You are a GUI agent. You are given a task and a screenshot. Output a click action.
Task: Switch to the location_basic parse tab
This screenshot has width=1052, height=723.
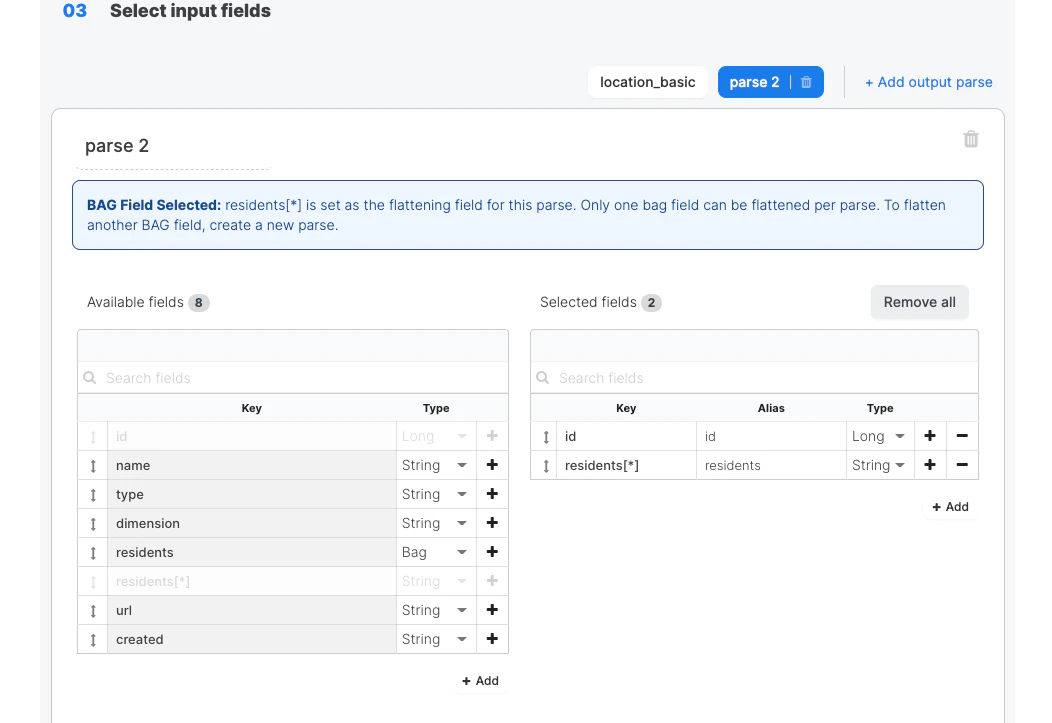pyautogui.click(x=647, y=82)
